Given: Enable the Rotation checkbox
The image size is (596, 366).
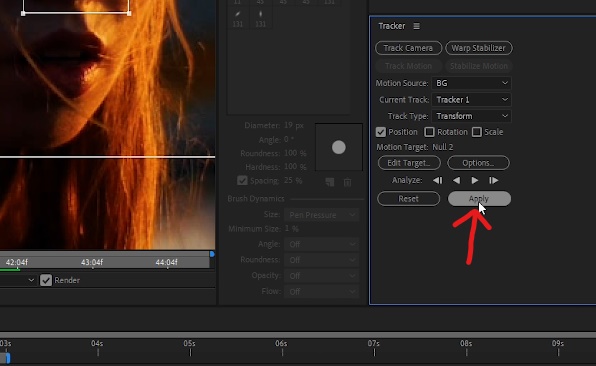Looking at the screenshot, I should point(430,132).
